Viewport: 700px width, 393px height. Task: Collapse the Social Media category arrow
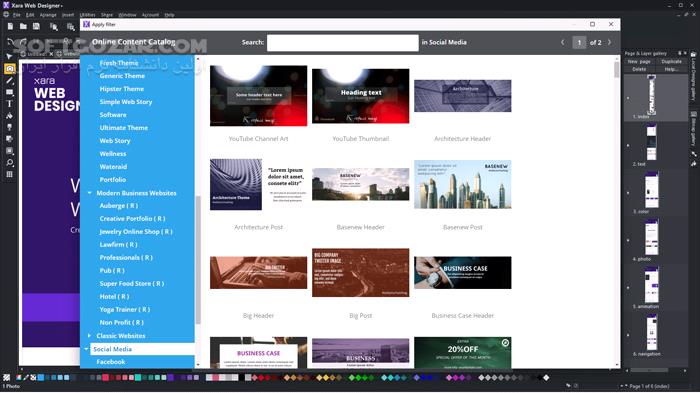pyautogui.click(x=86, y=349)
